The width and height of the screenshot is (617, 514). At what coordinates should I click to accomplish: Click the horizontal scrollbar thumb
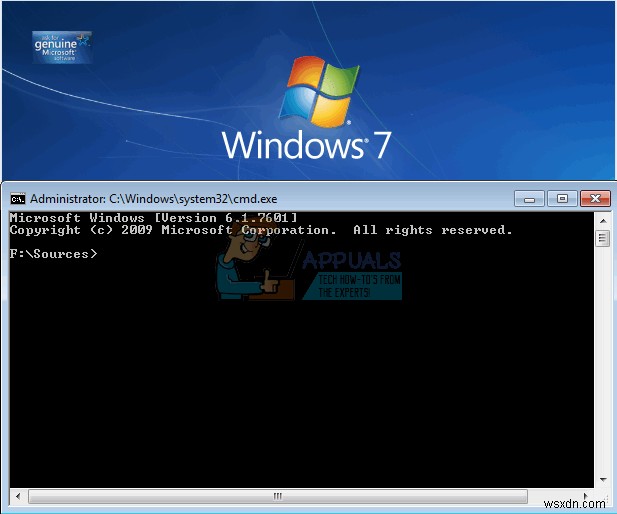coord(278,496)
